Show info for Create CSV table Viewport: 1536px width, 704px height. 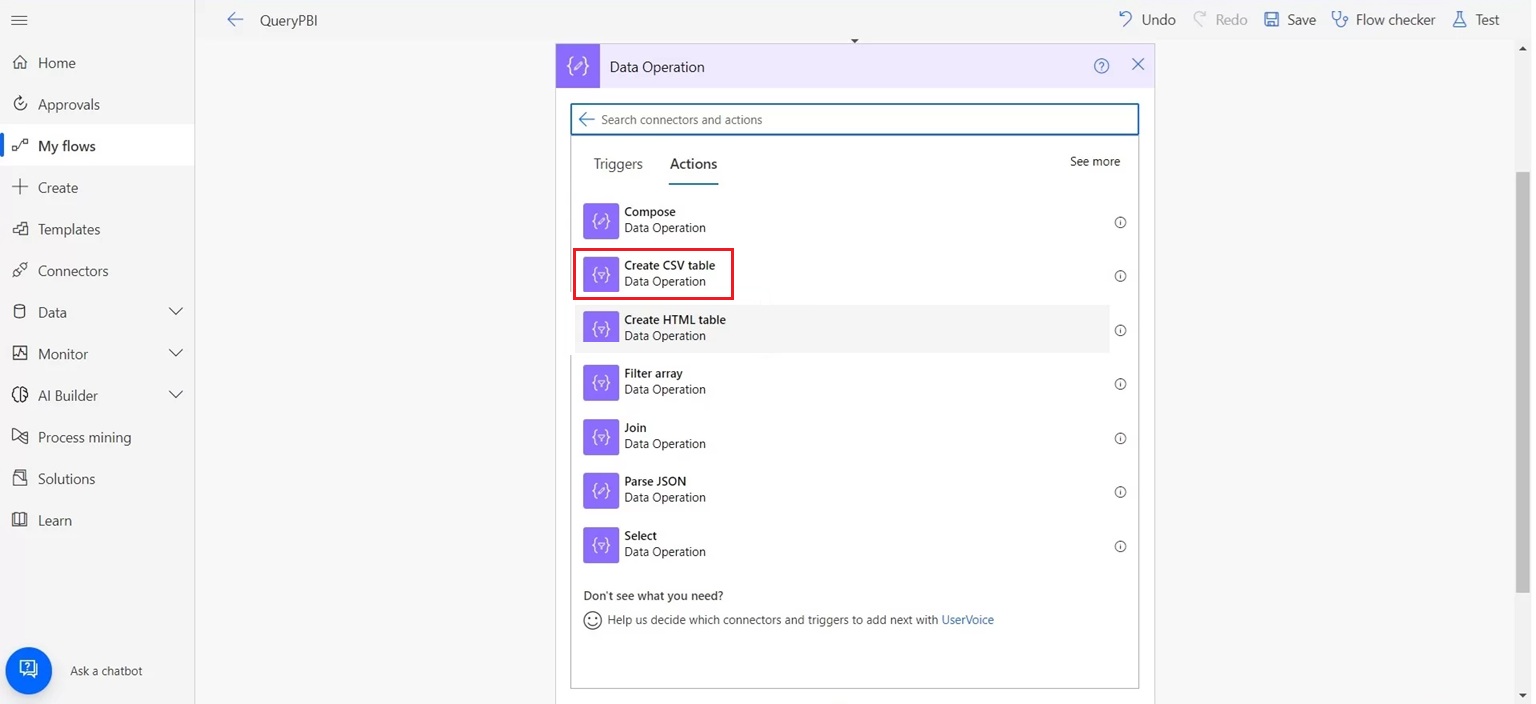pyautogui.click(x=1120, y=276)
